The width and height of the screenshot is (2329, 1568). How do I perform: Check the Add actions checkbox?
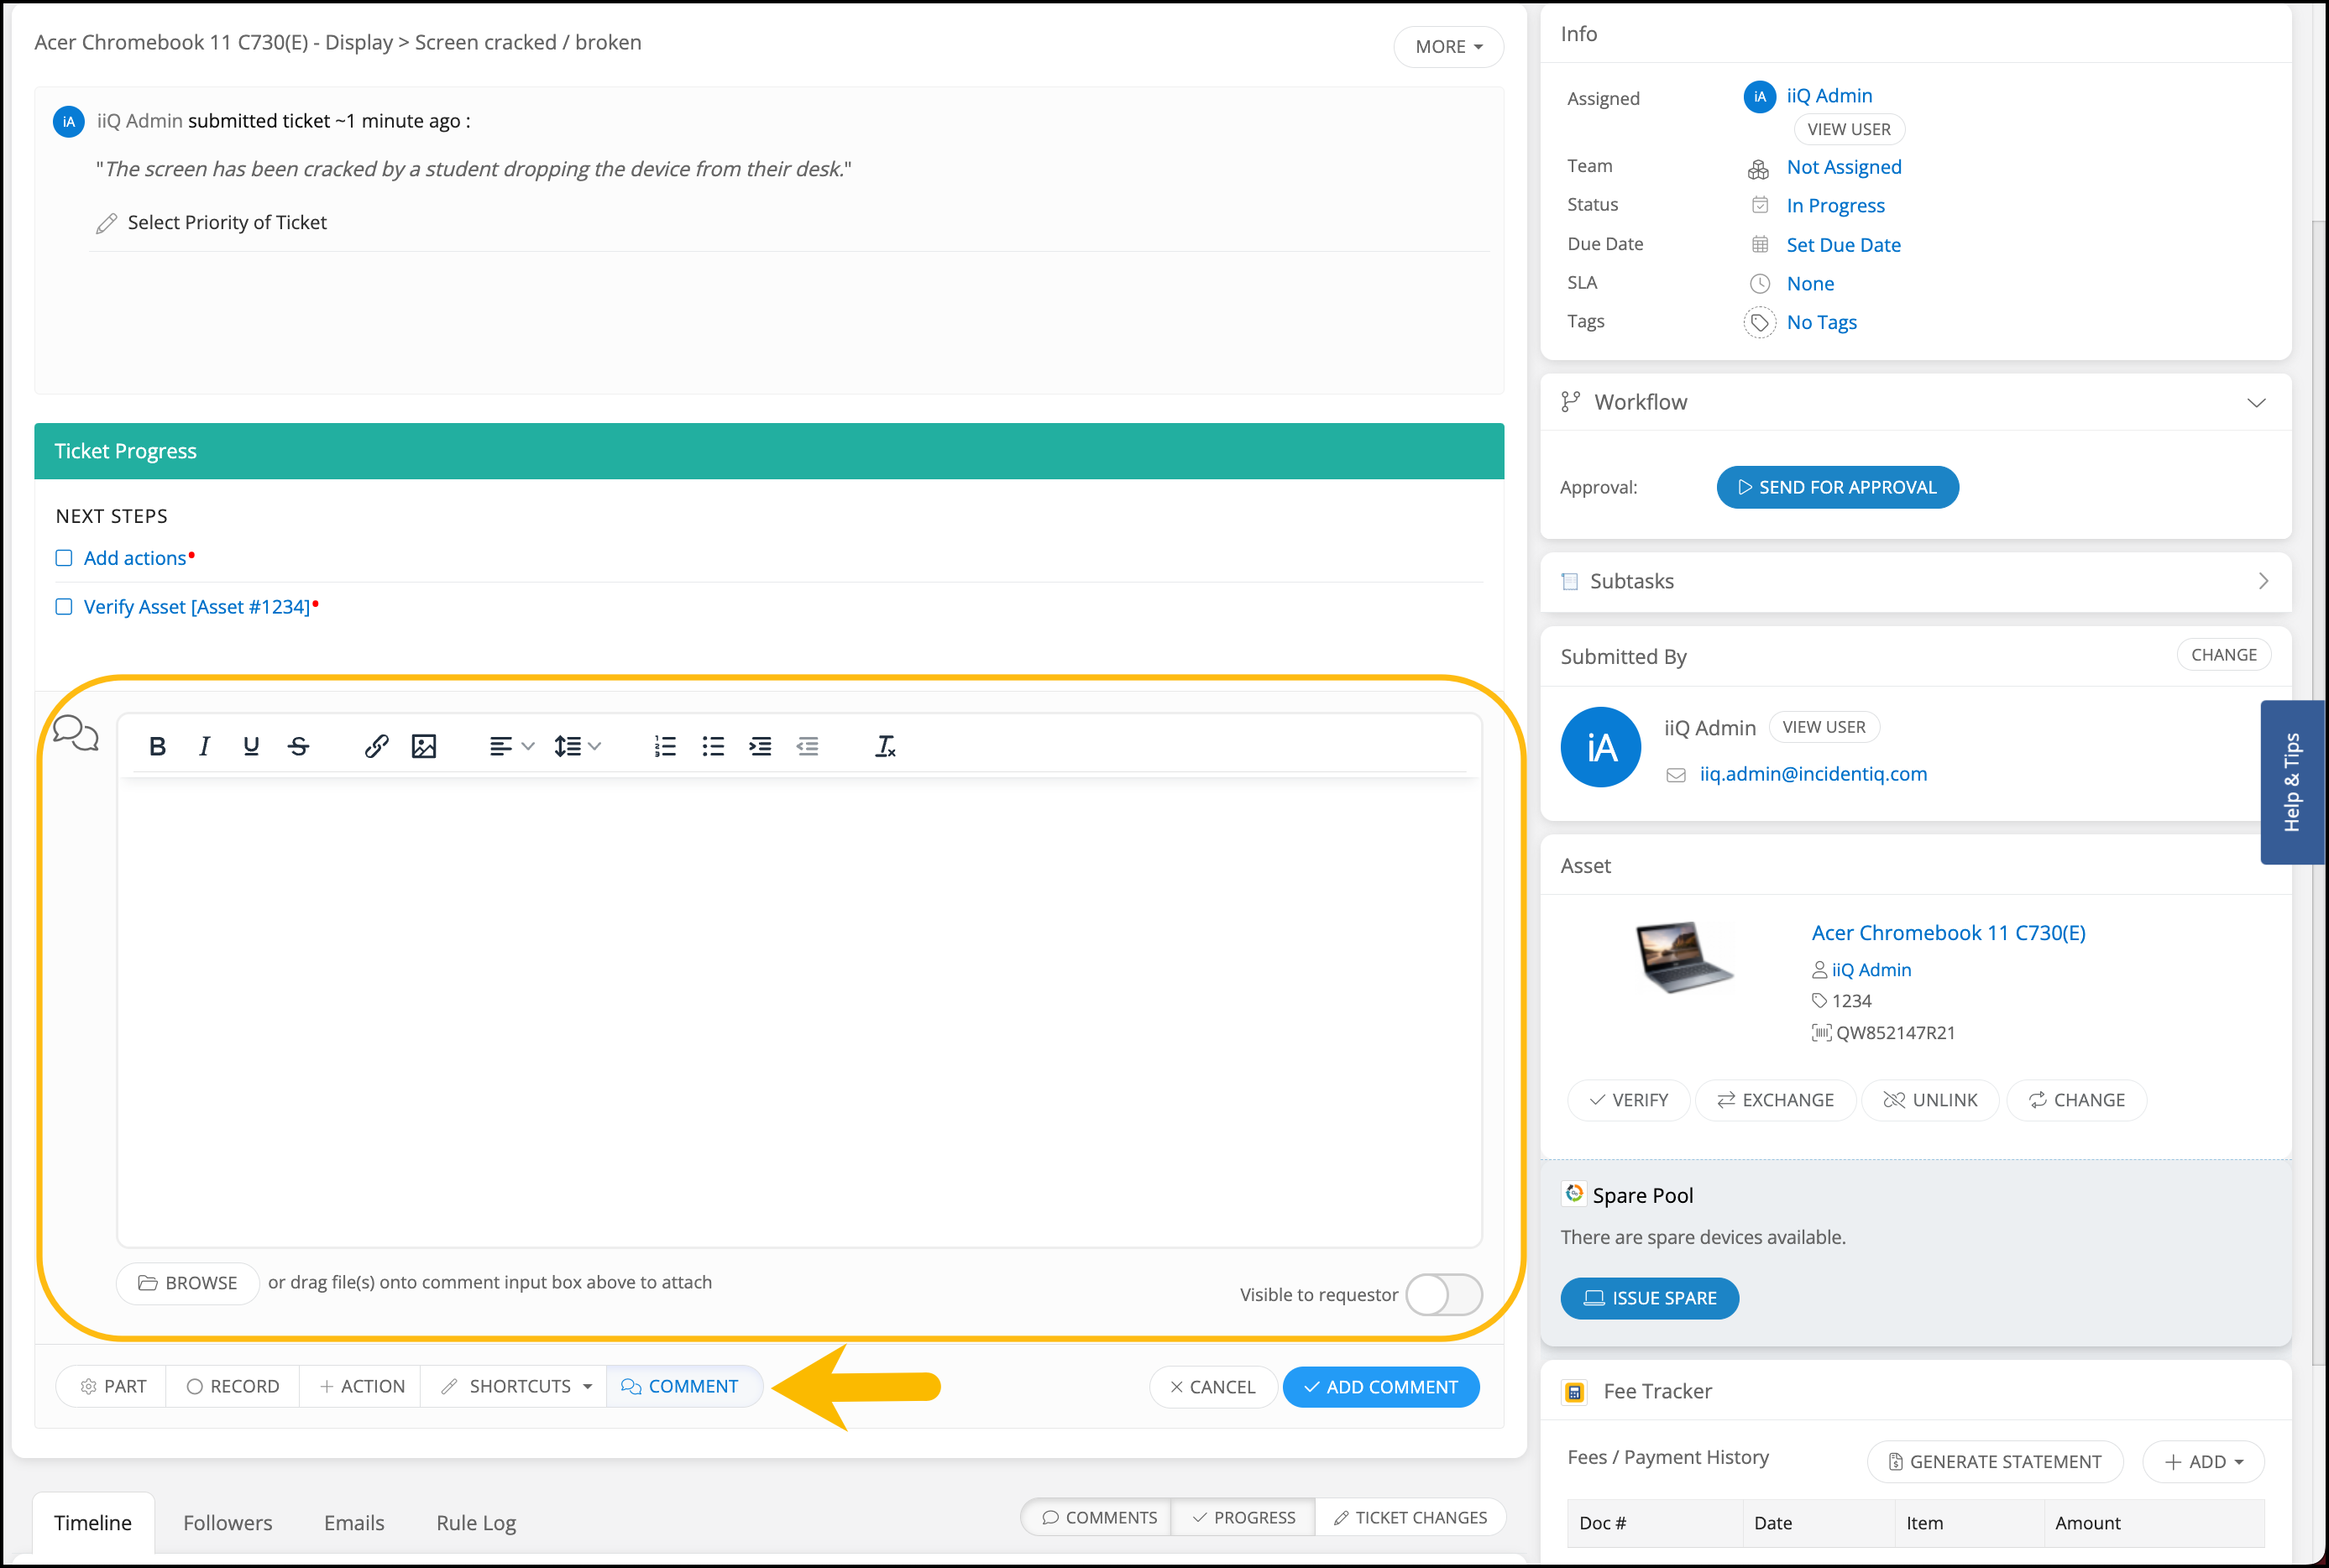pos(64,558)
